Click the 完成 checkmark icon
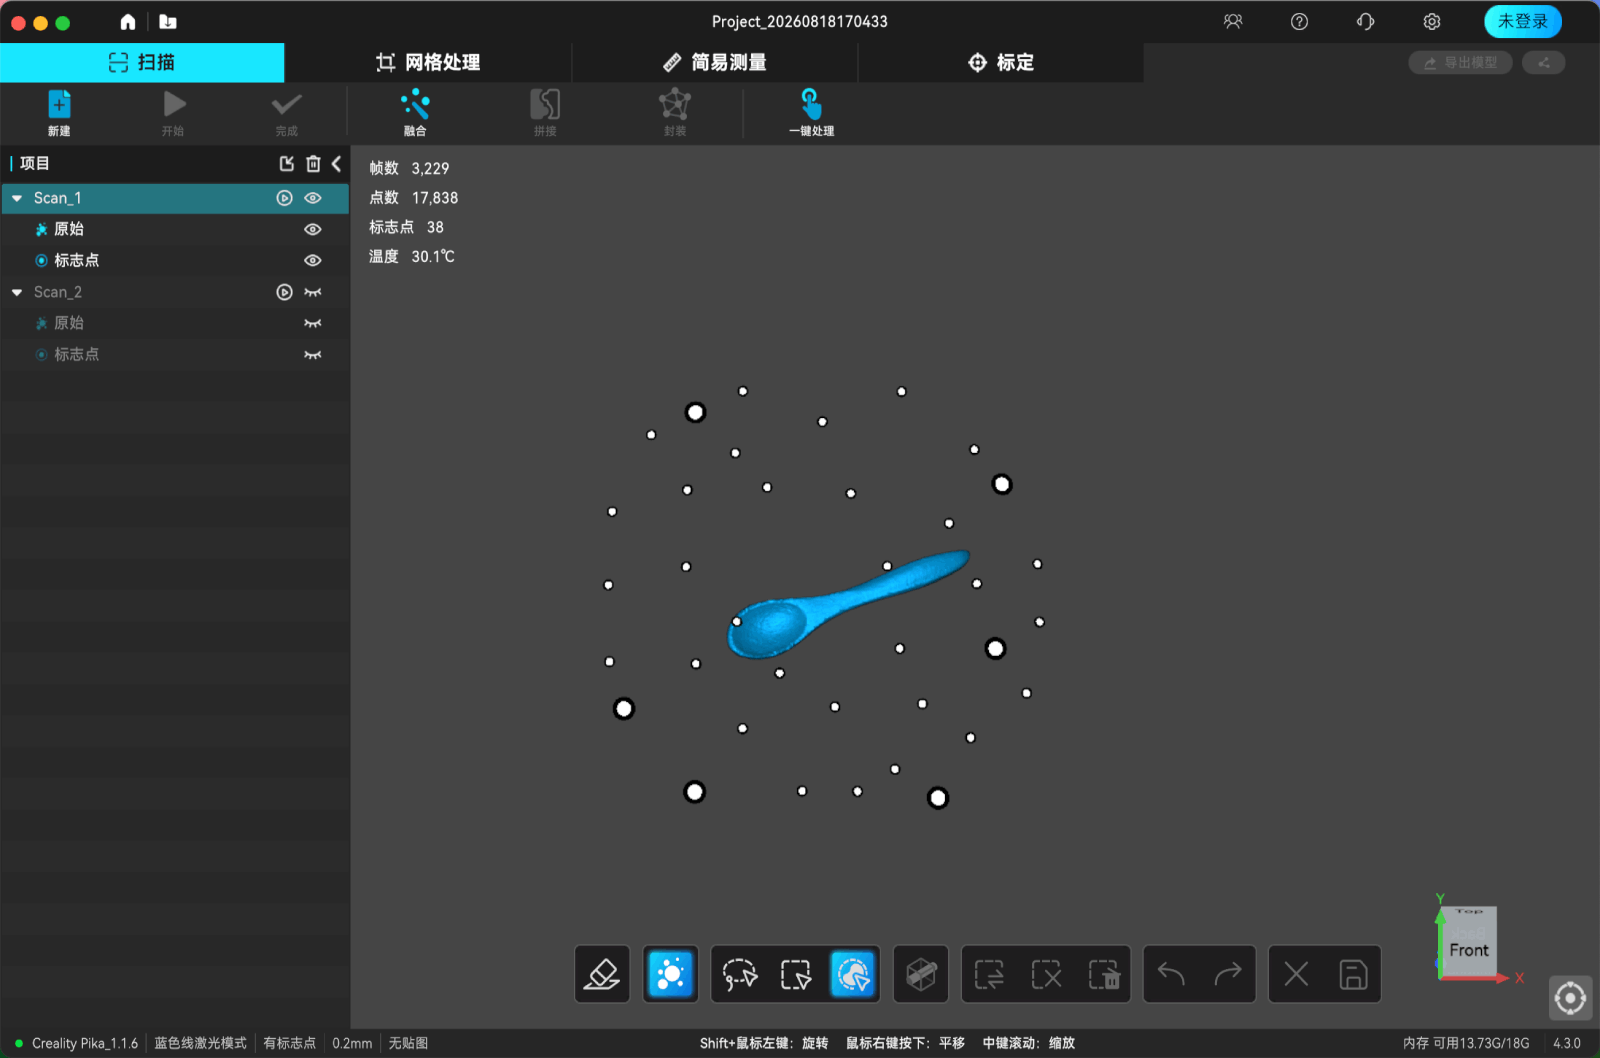 287,104
